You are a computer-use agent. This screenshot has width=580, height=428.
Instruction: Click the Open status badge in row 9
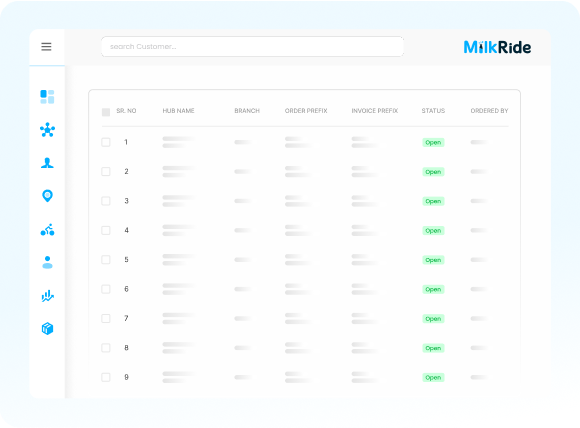(433, 378)
